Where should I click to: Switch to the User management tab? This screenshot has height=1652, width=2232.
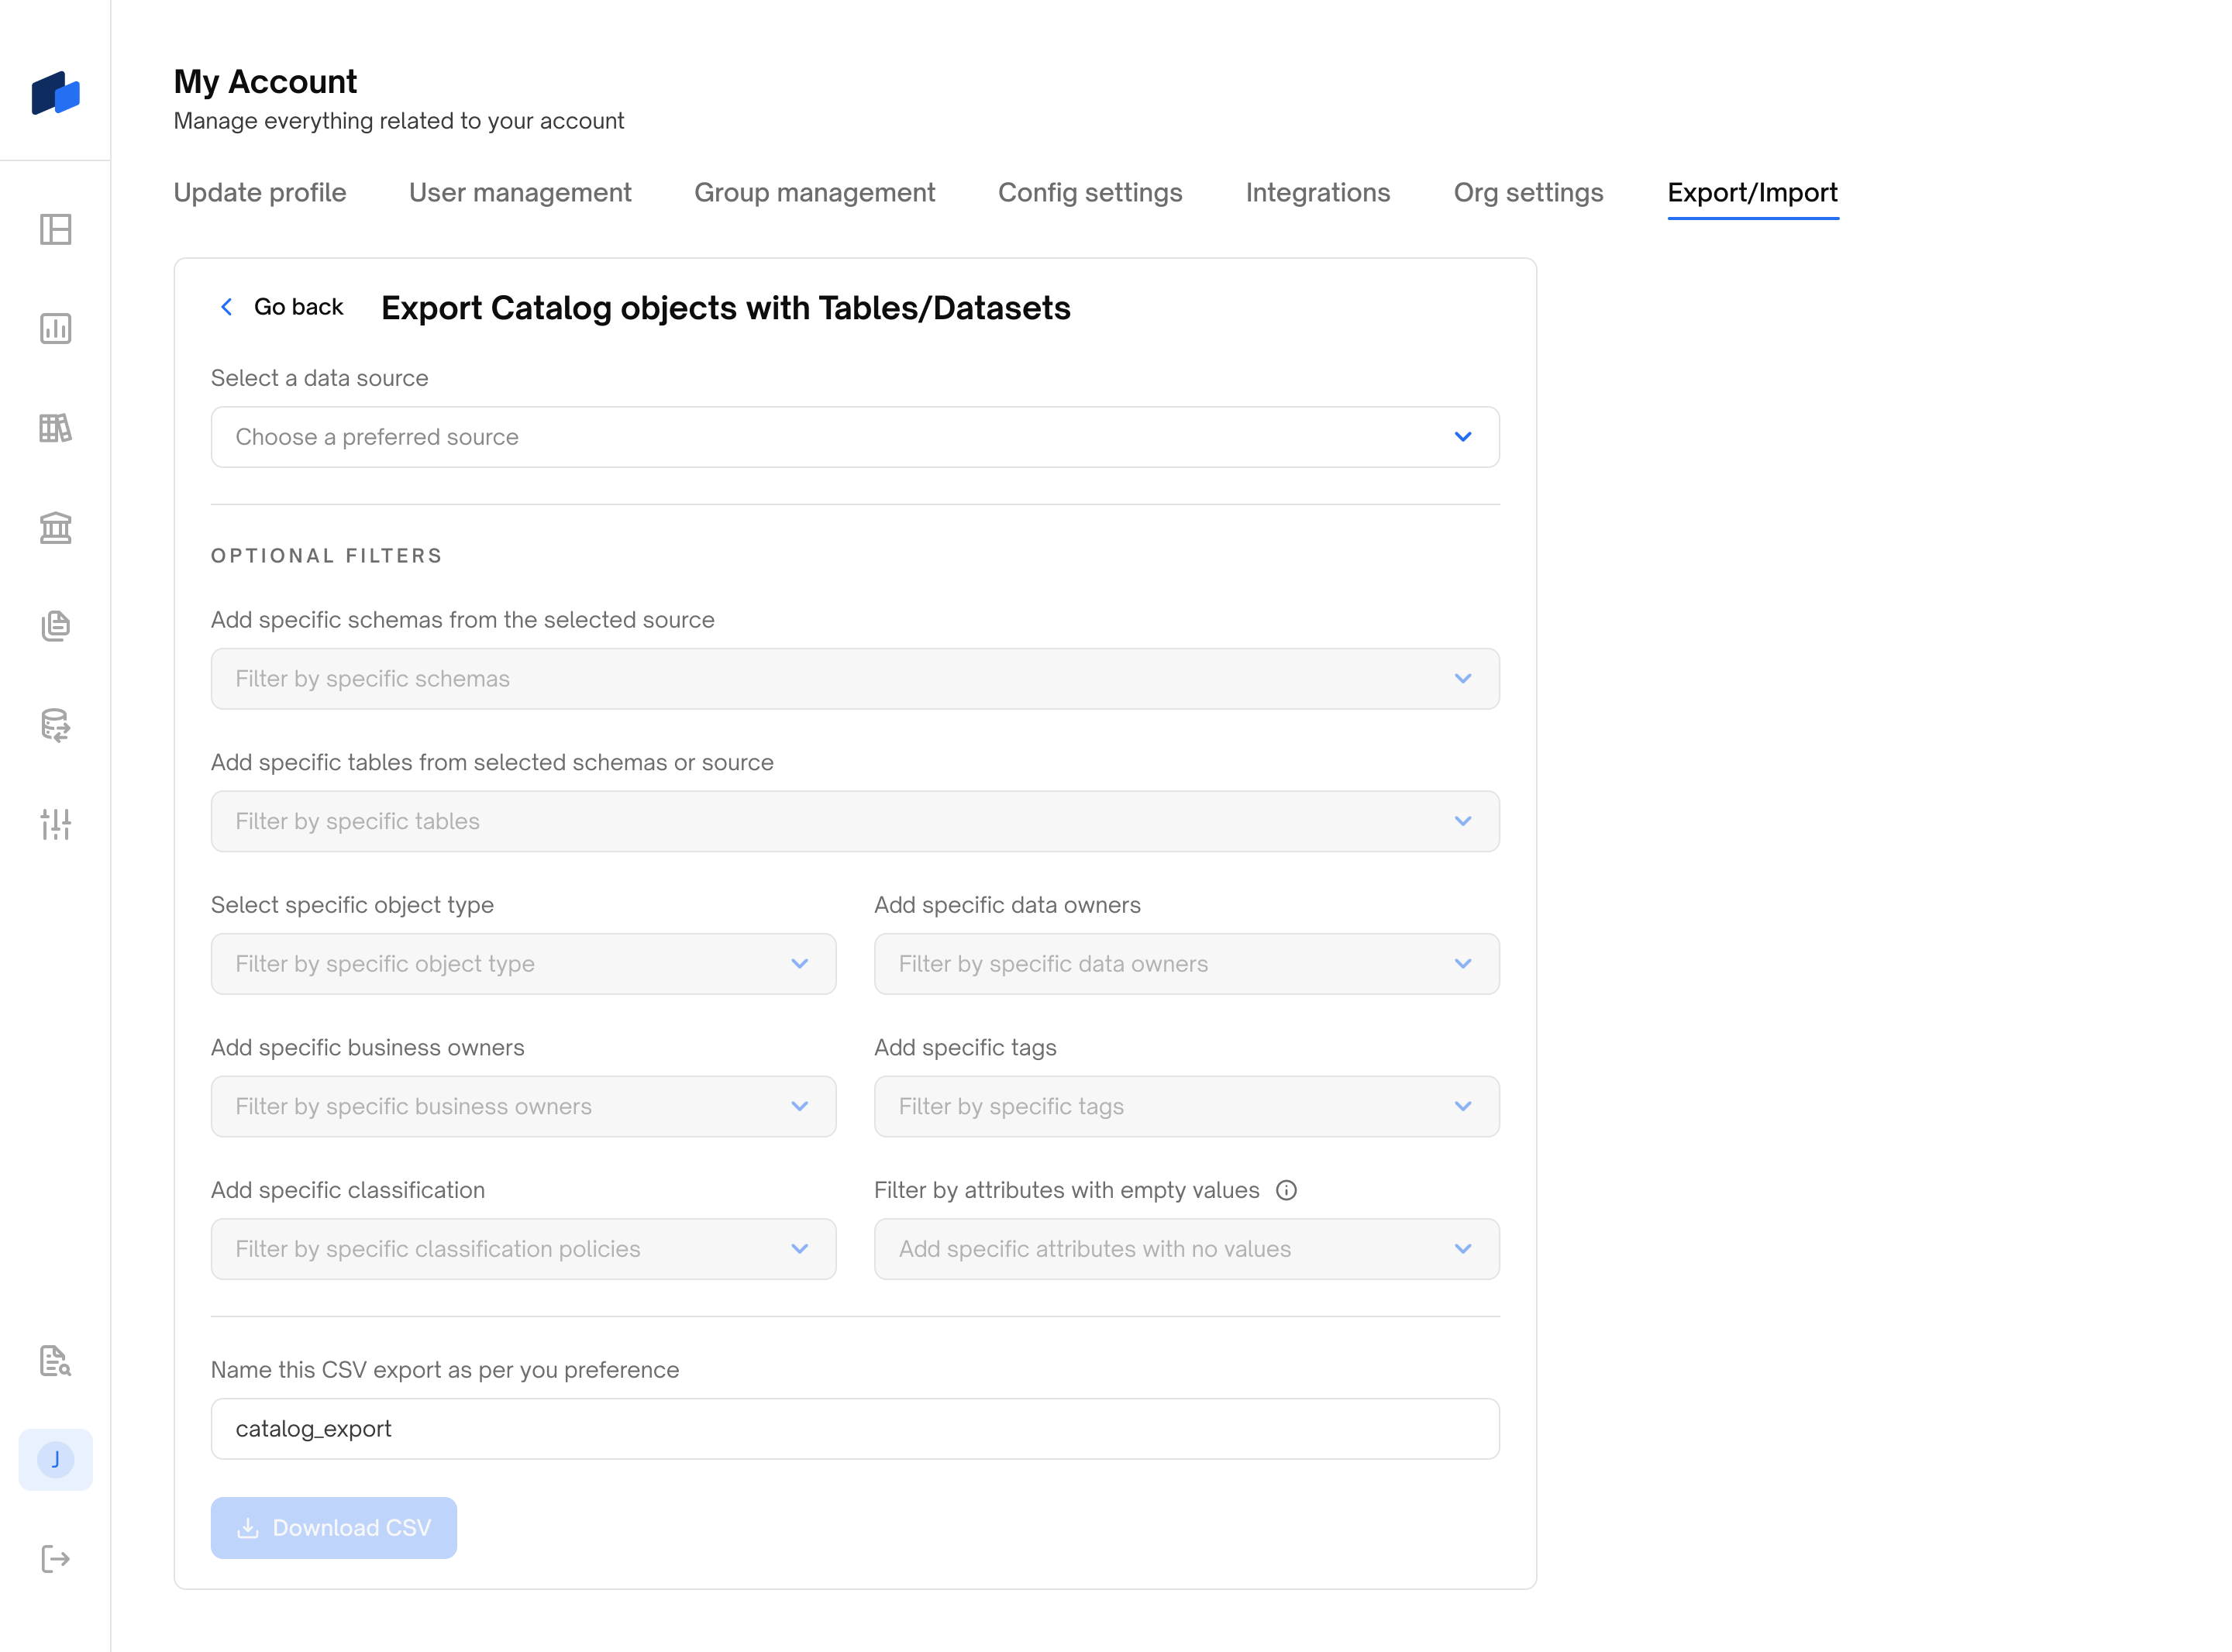(520, 192)
